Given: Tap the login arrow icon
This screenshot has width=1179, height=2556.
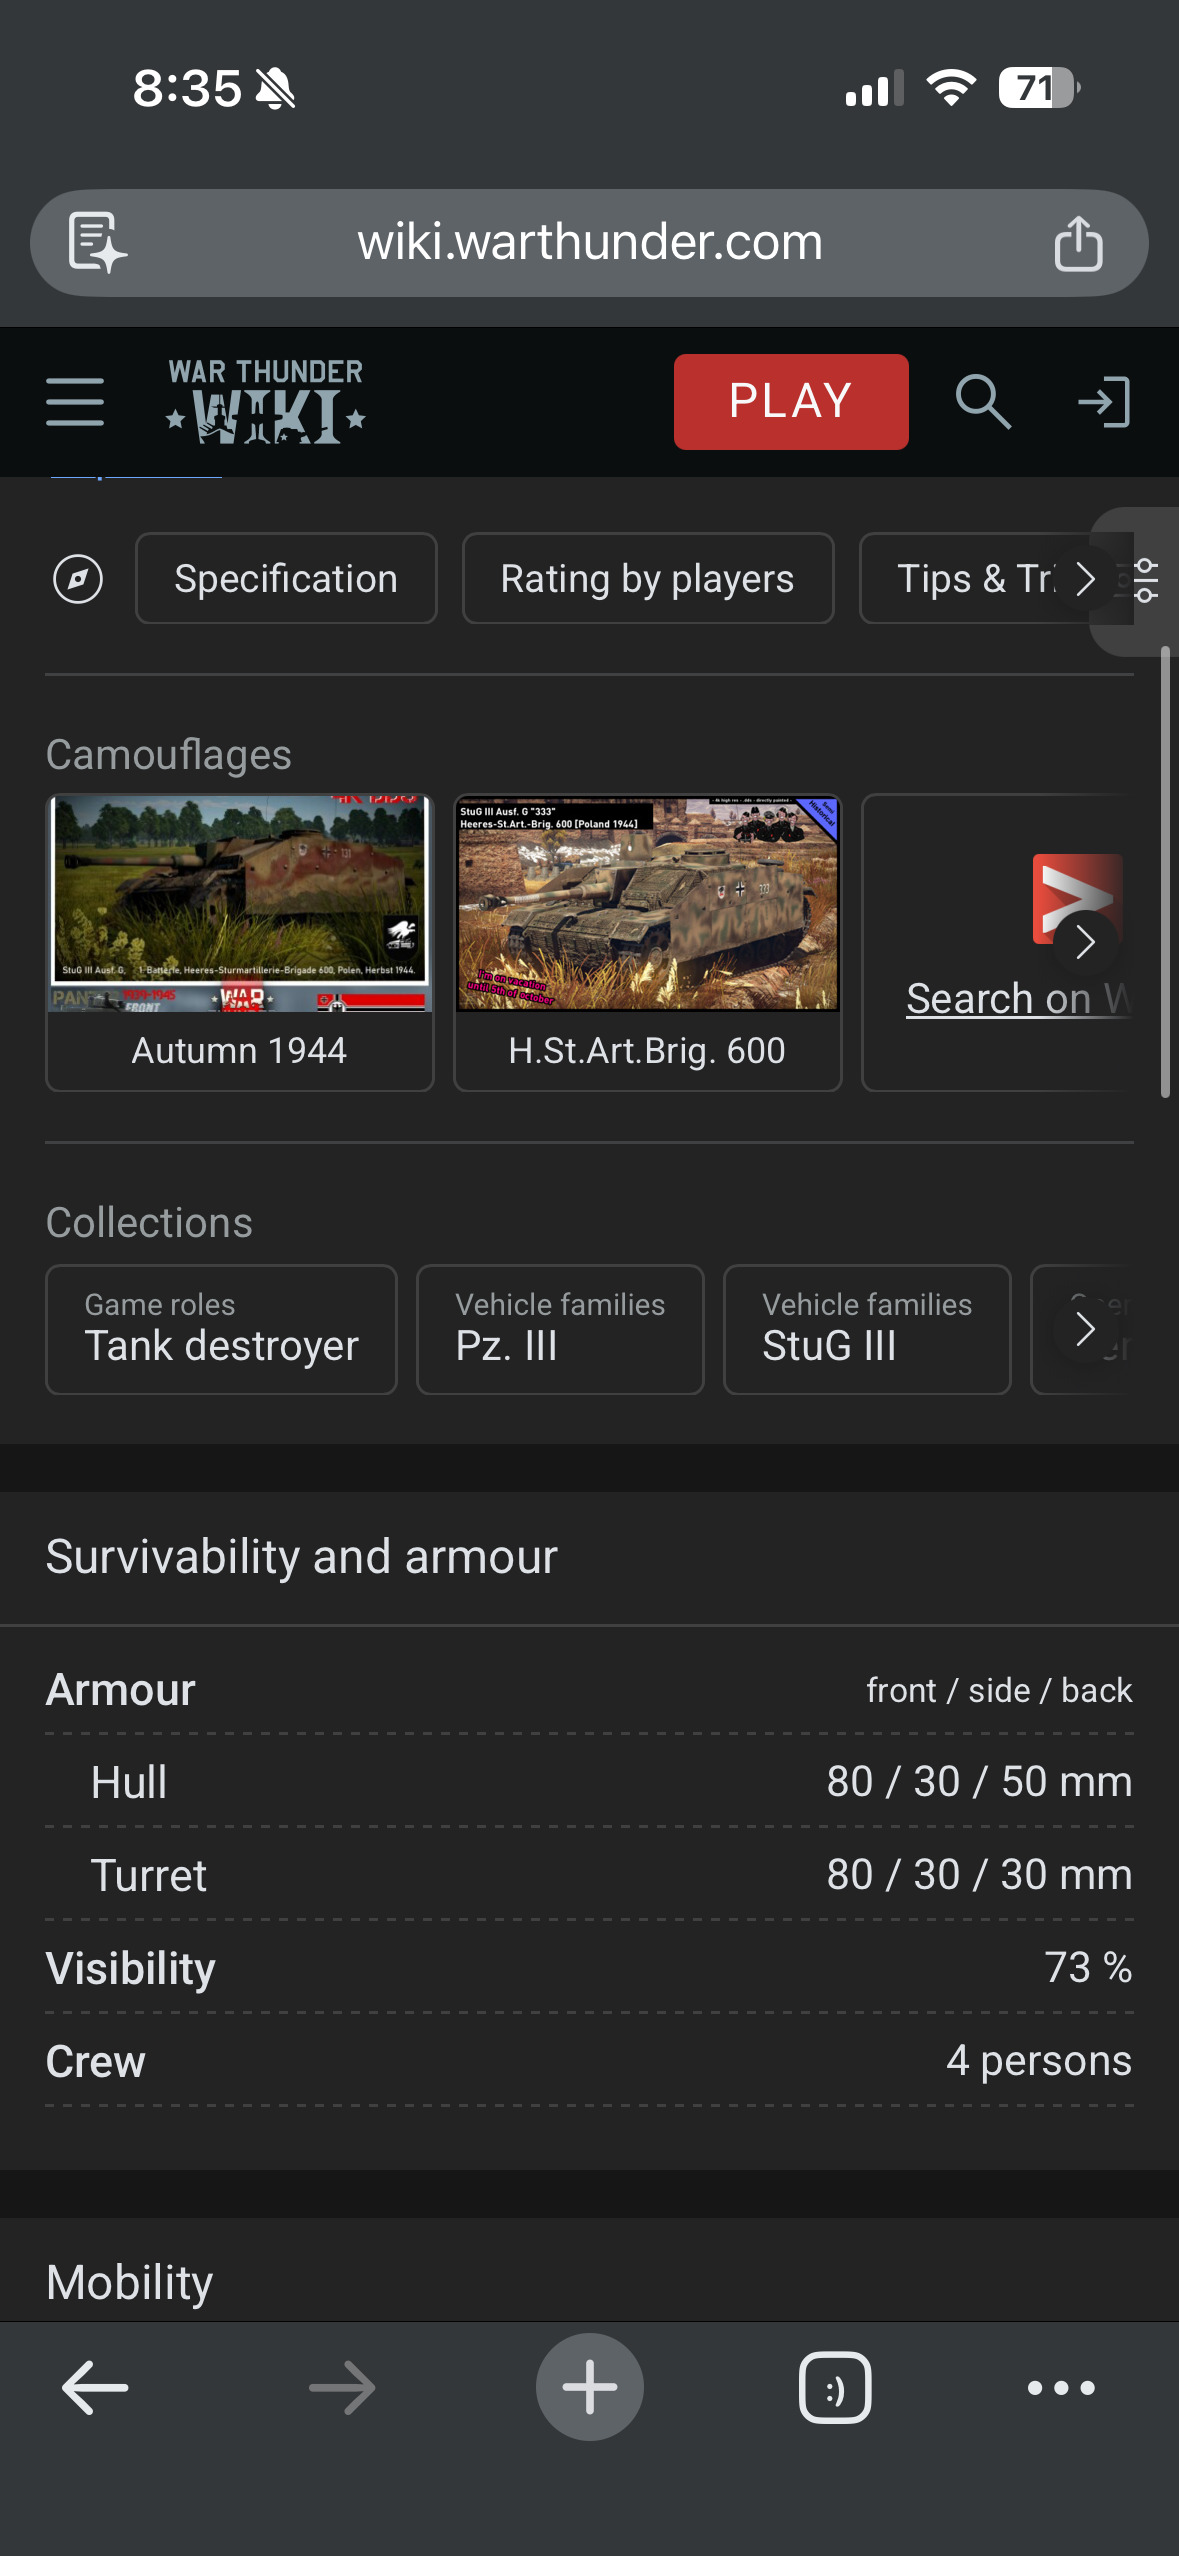Looking at the screenshot, I should tap(1104, 402).
